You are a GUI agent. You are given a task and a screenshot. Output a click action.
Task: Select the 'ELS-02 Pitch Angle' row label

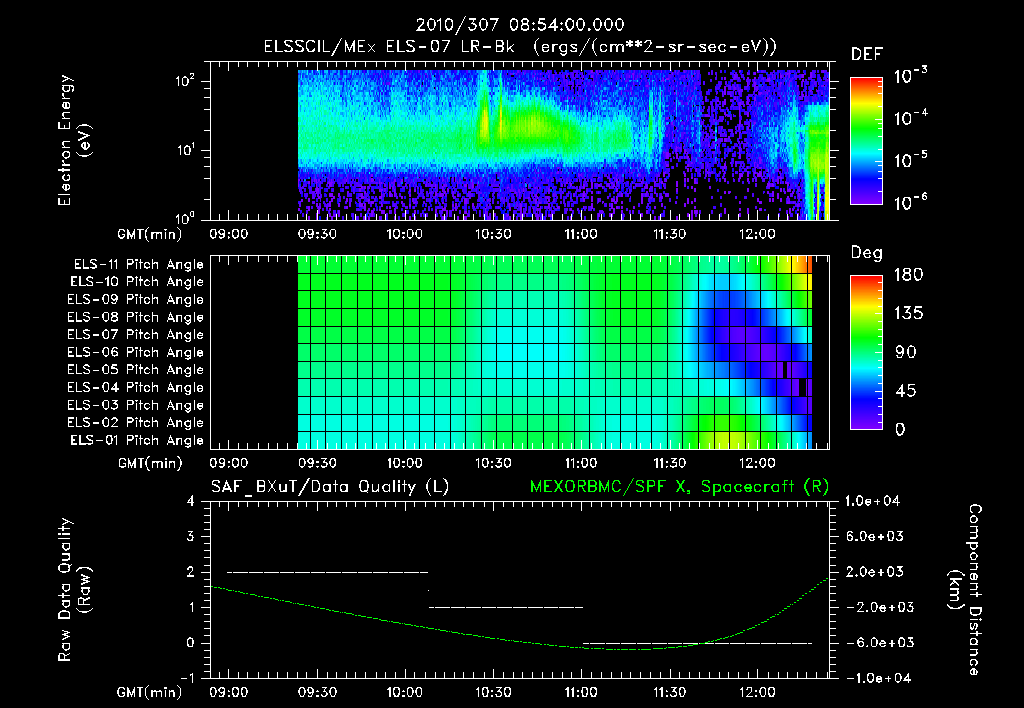pyautogui.click(x=135, y=423)
